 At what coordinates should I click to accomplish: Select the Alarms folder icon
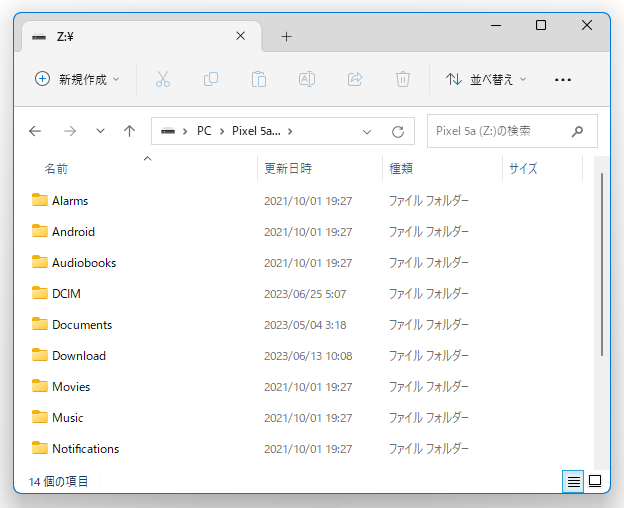40,200
